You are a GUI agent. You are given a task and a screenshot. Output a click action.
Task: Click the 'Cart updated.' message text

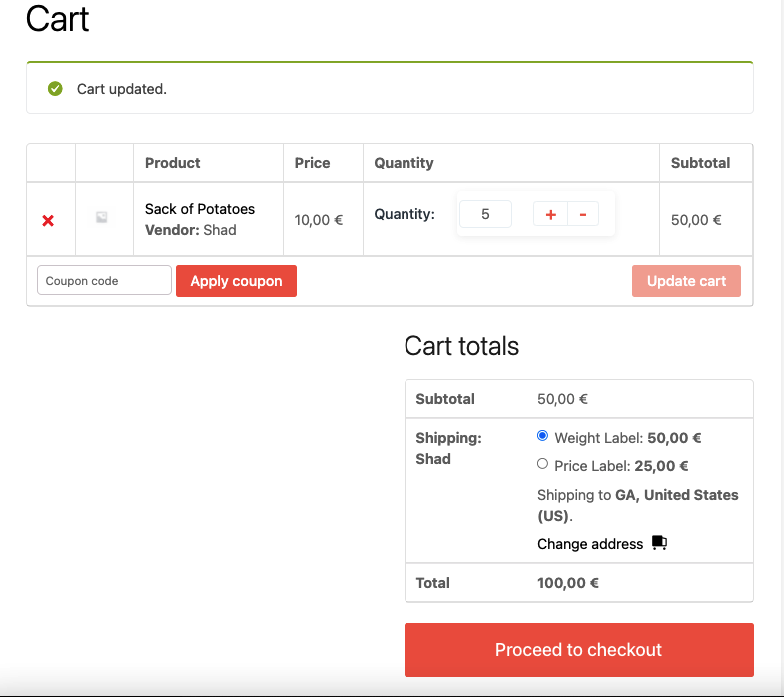click(122, 89)
